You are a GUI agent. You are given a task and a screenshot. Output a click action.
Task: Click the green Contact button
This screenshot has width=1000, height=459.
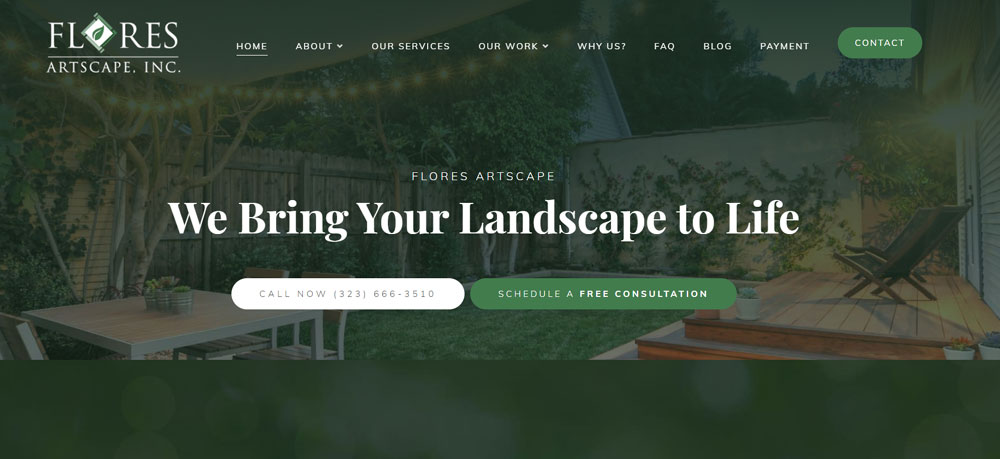[x=879, y=43]
